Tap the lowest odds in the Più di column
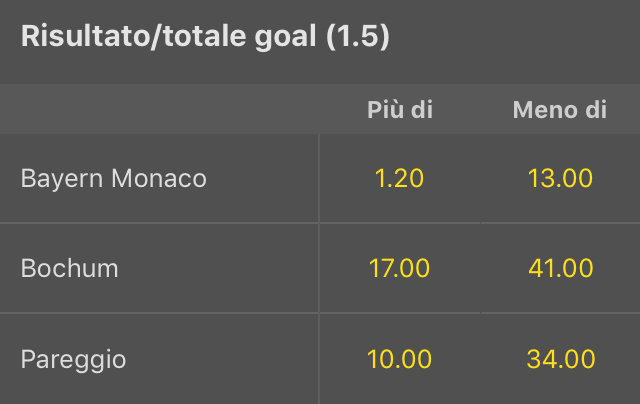 tap(399, 178)
